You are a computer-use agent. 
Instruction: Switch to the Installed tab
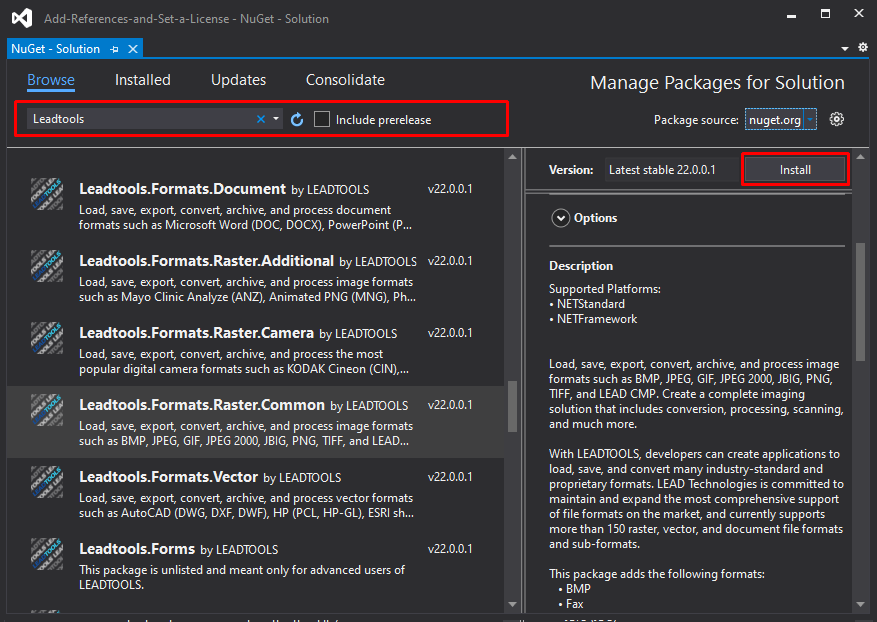tap(143, 80)
